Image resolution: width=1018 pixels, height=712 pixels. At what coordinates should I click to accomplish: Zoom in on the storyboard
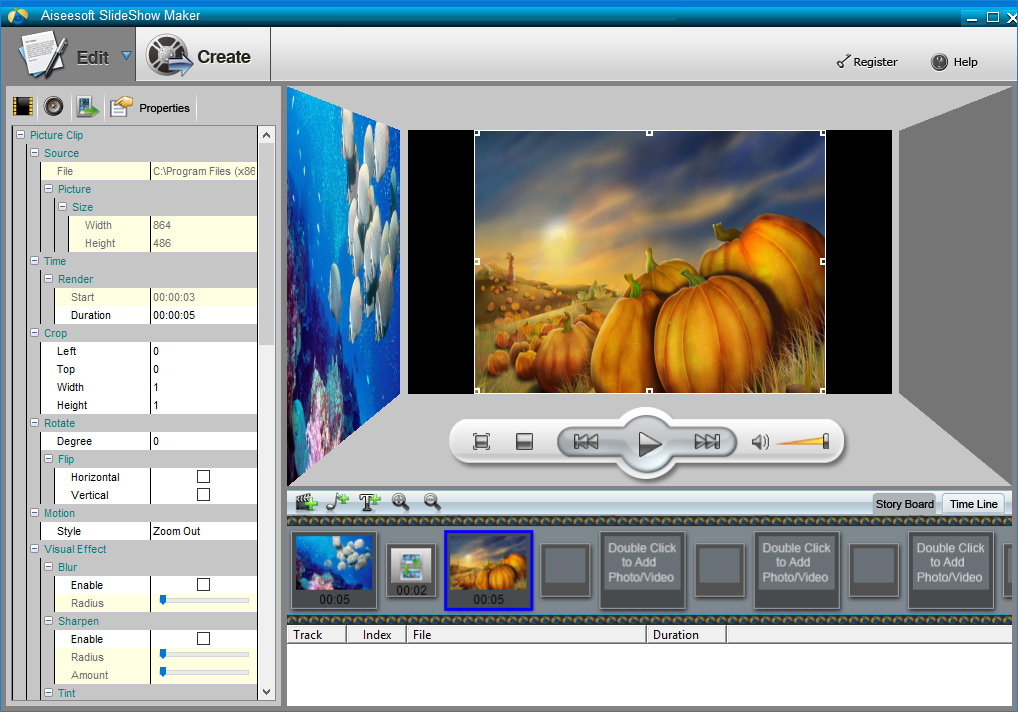click(401, 503)
